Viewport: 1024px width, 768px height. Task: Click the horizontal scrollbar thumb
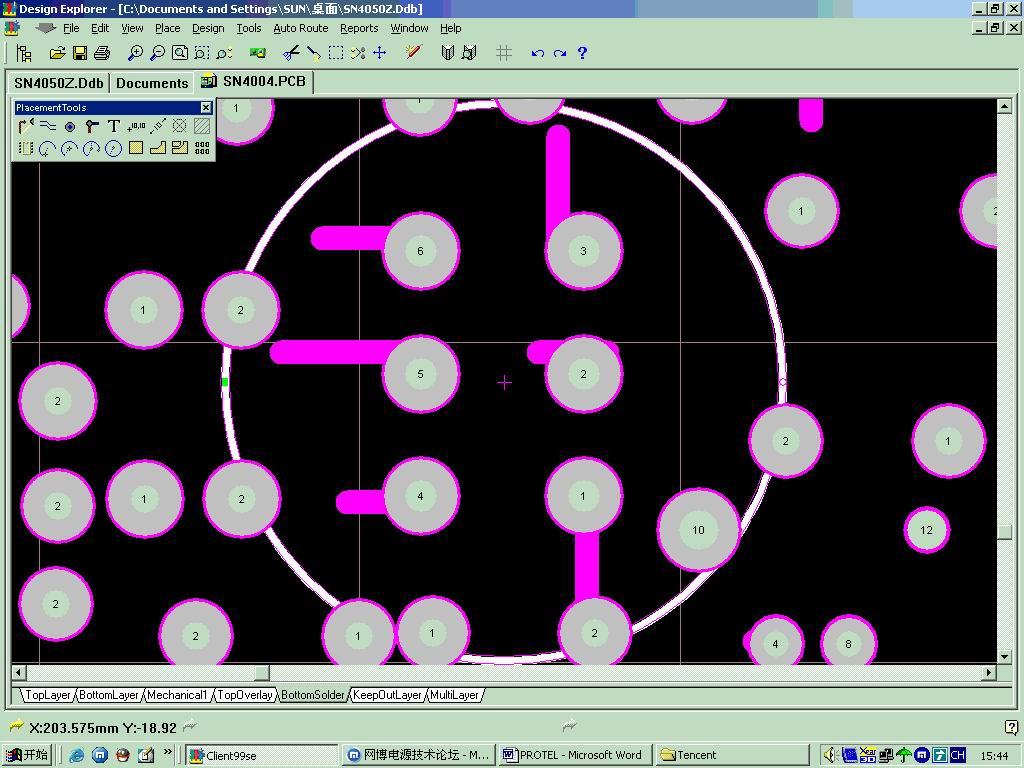(x=261, y=673)
